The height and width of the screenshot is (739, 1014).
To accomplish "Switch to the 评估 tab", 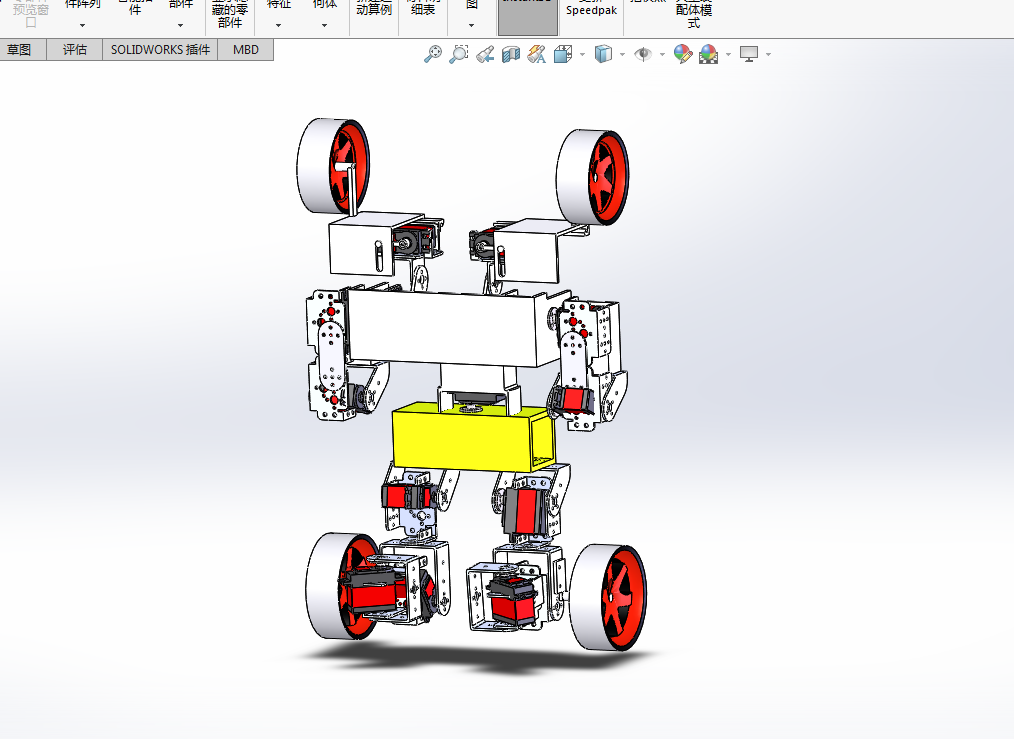I will tap(74, 50).
